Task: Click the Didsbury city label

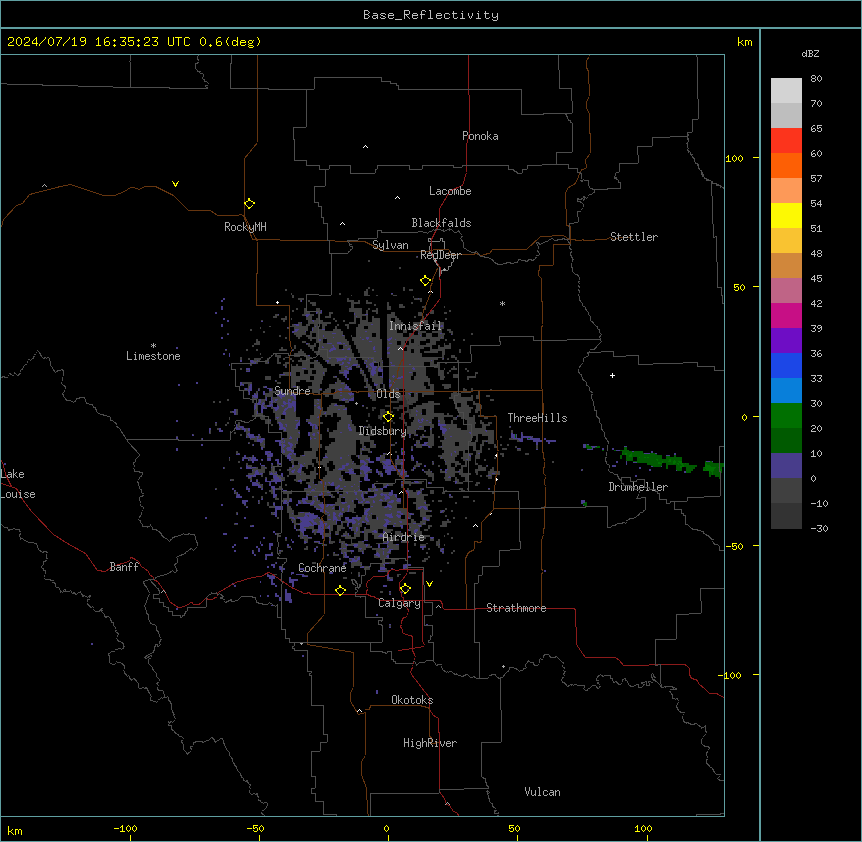Action: click(383, 431)
